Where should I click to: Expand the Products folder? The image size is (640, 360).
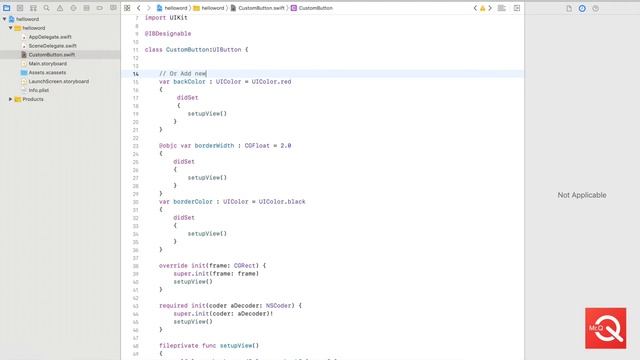click(11, 99)
